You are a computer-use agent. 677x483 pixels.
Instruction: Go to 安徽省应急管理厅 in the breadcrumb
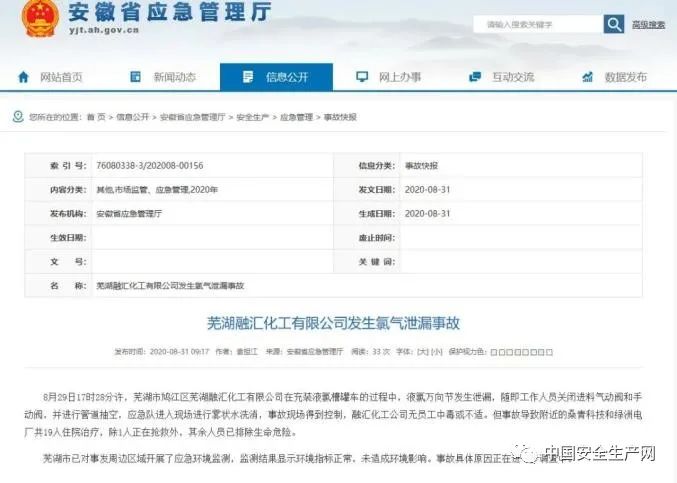coord(193,117)
